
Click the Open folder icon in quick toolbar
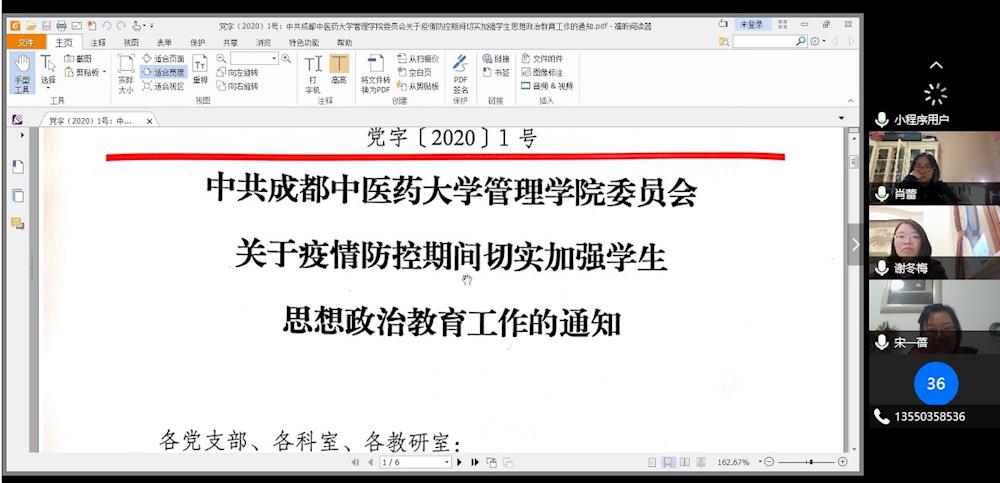[x=31, y=26]
